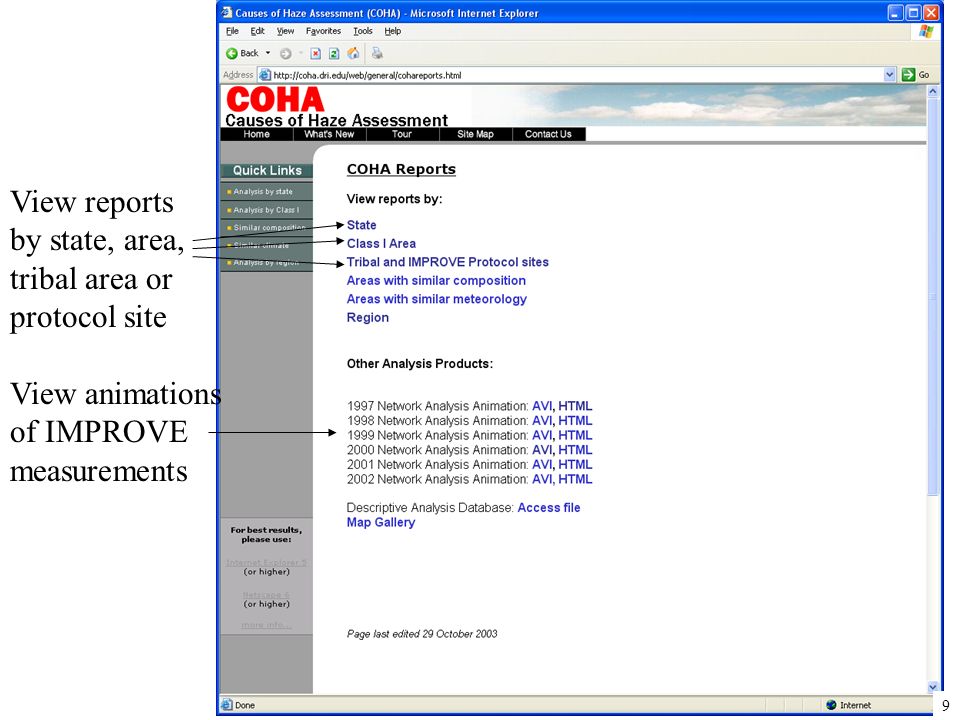Click the vertical scrollbar thumb
Screen dimensions: 960x720
tap(932, 296)
